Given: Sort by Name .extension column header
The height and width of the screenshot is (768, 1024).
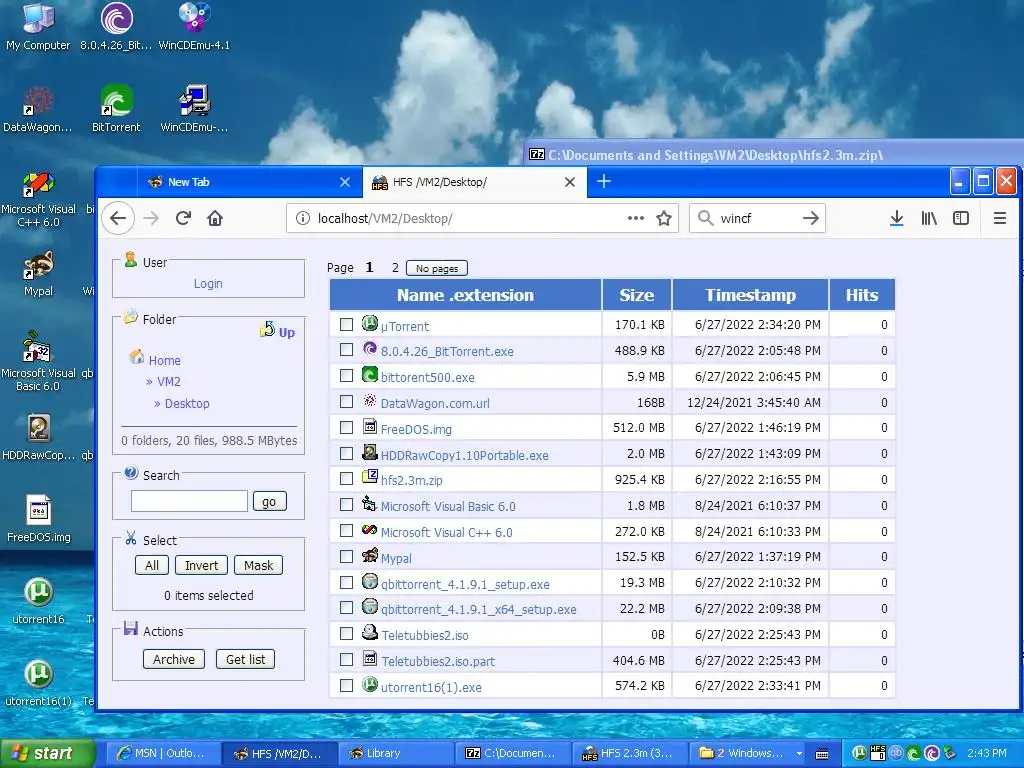Looking at the screenshot, I should coord(465,295).
